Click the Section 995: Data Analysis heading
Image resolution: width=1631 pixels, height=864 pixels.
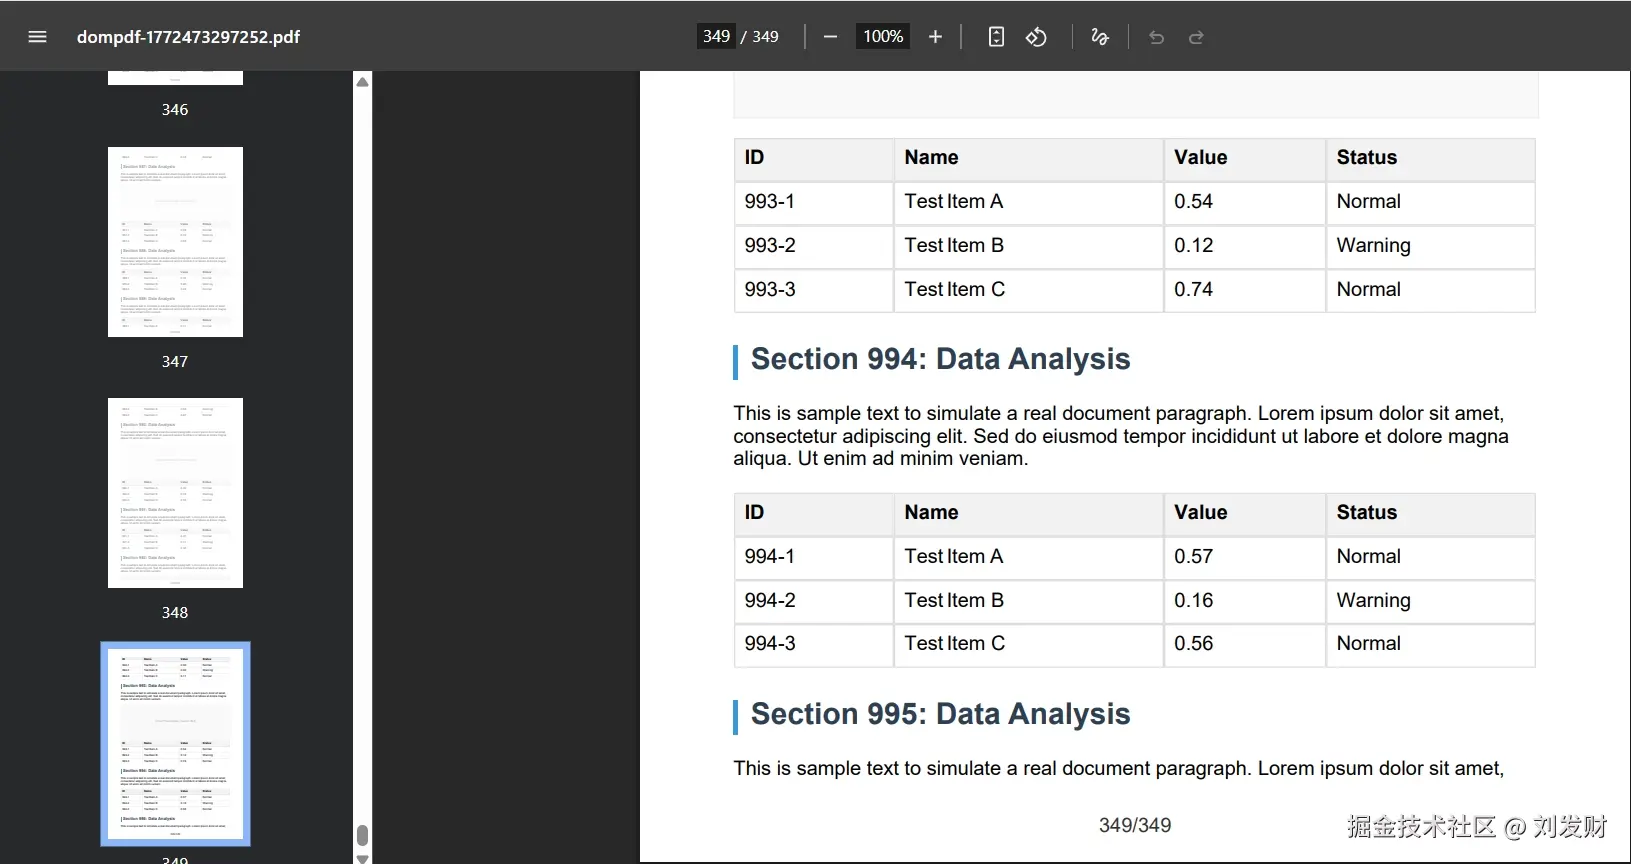[x=940, y=714]
